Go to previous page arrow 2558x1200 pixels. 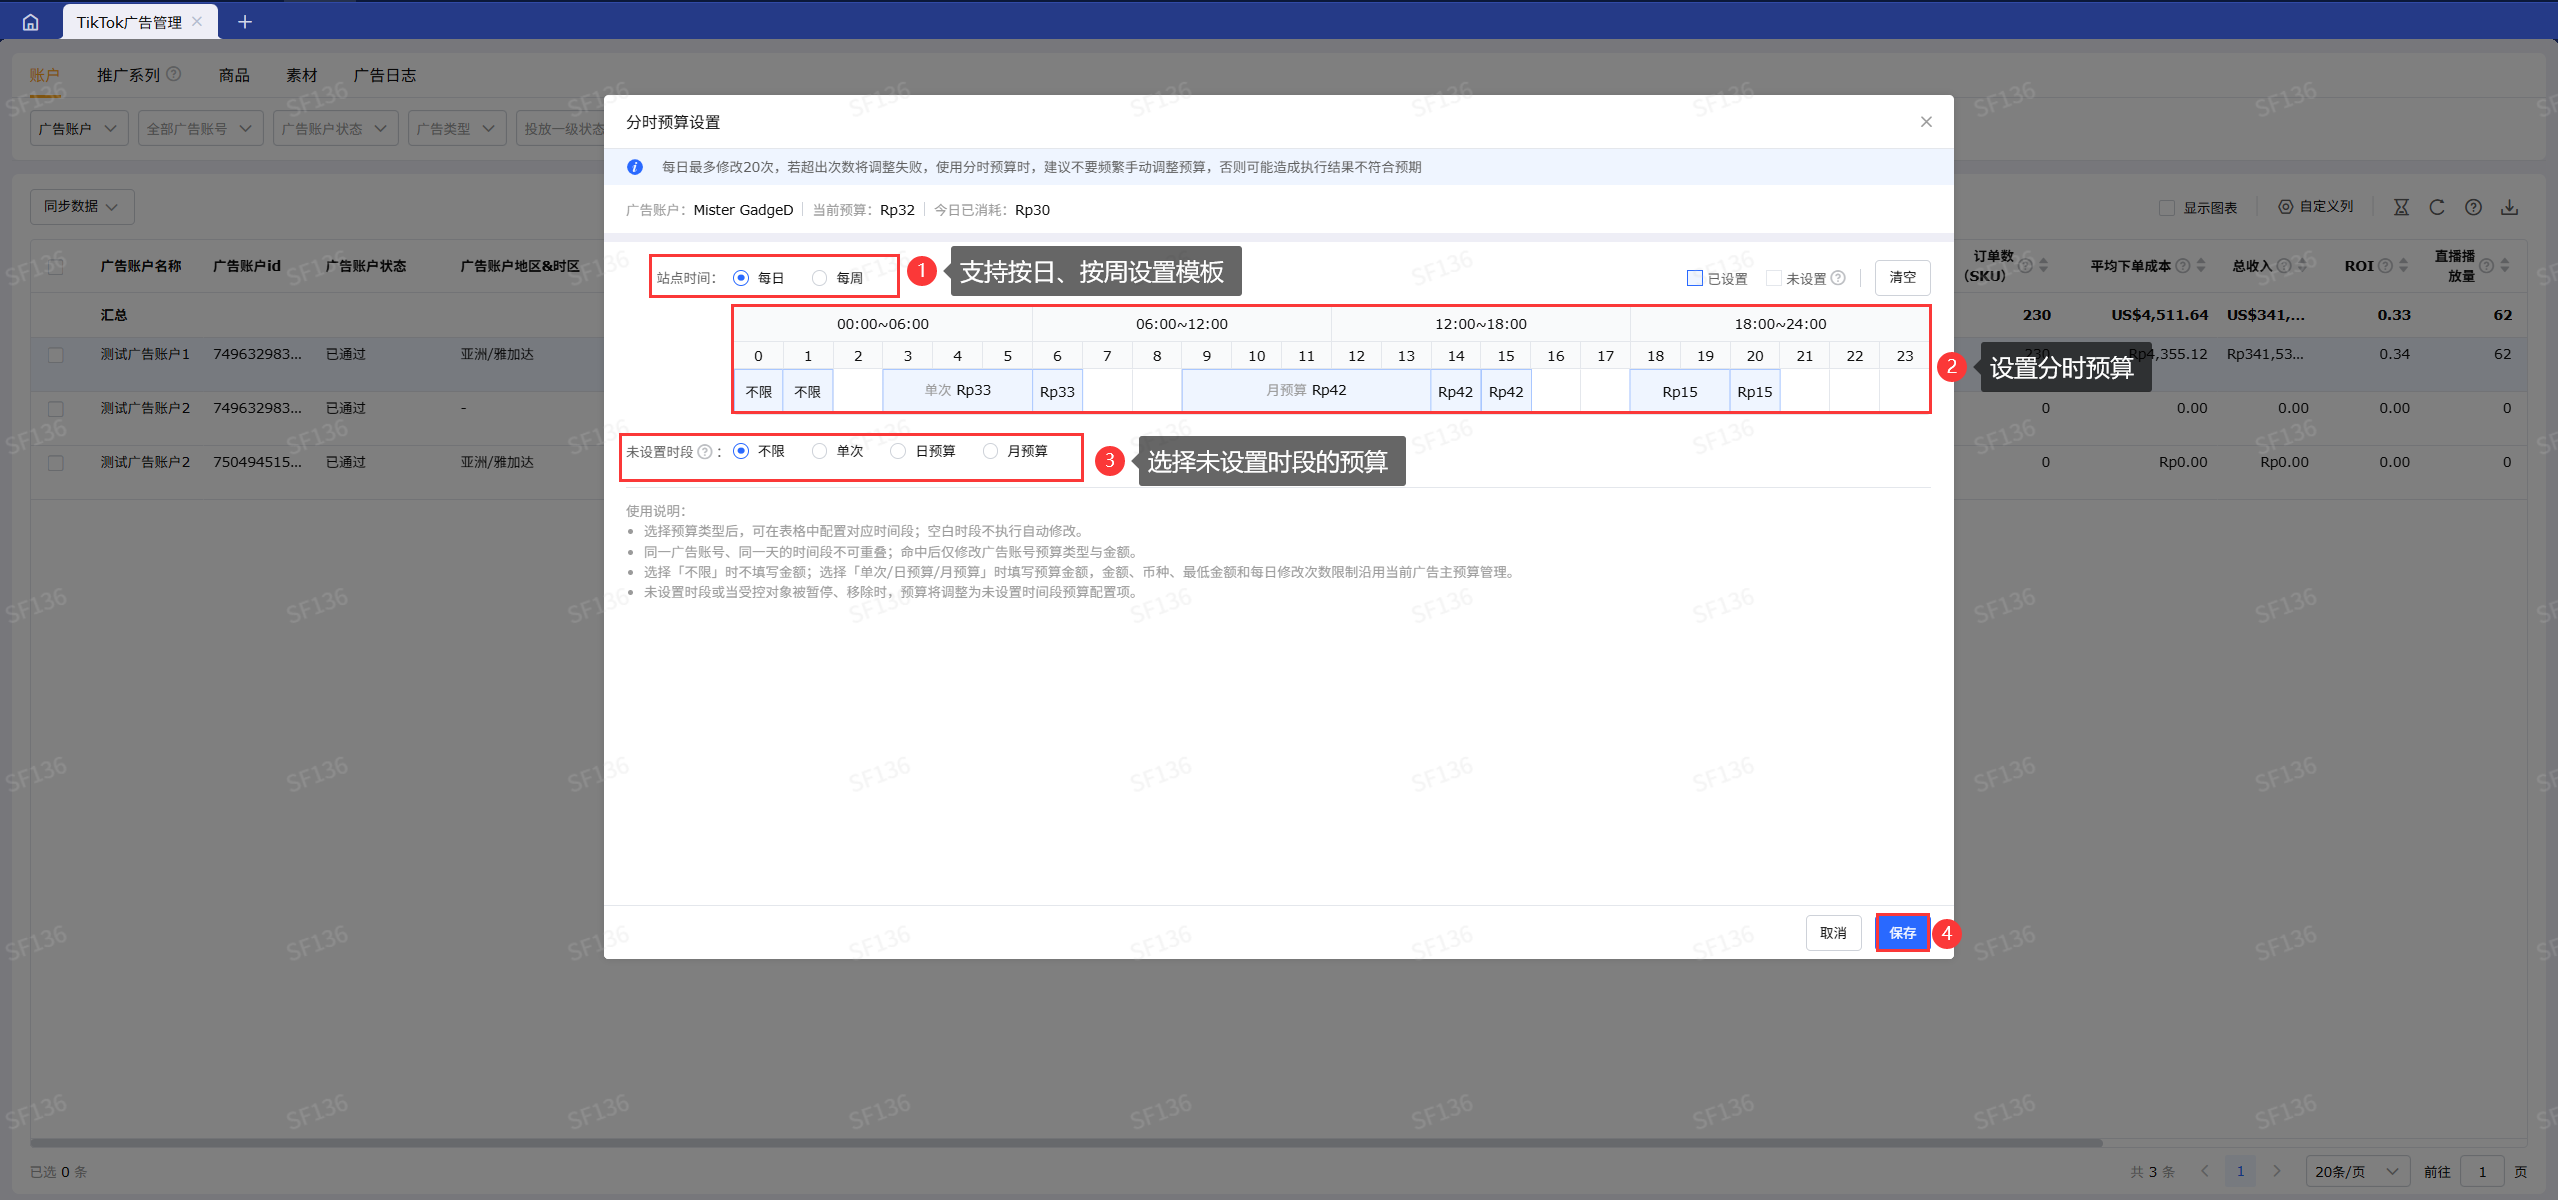click(2205, 1171)
